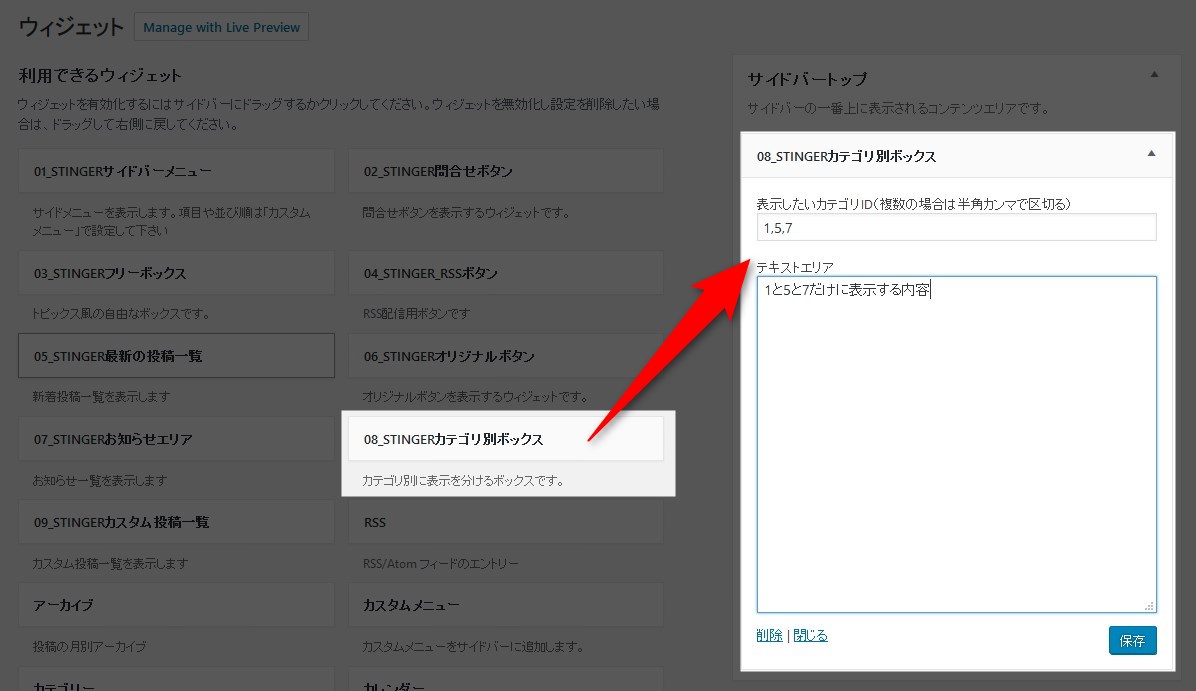Select the 07_STINGERお知らせエリア widget
Viewport: 1196px width, 691px height.
tap(176, 439)
